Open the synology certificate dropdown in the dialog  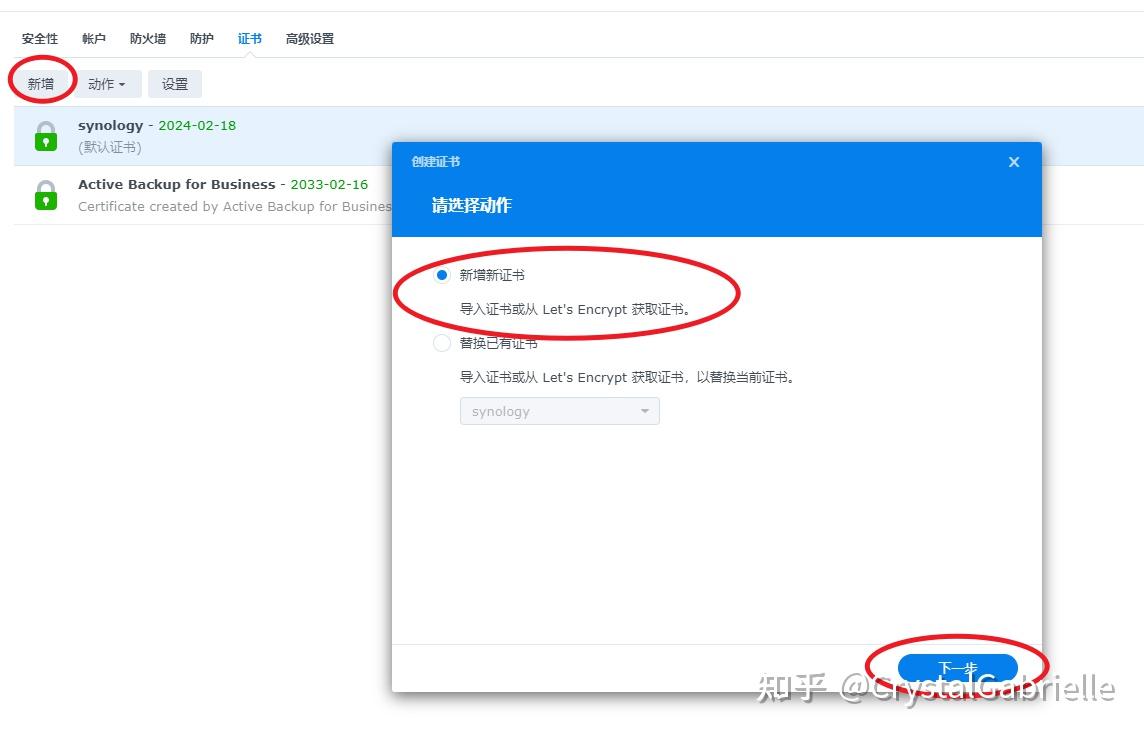click(x=559, y=411)
